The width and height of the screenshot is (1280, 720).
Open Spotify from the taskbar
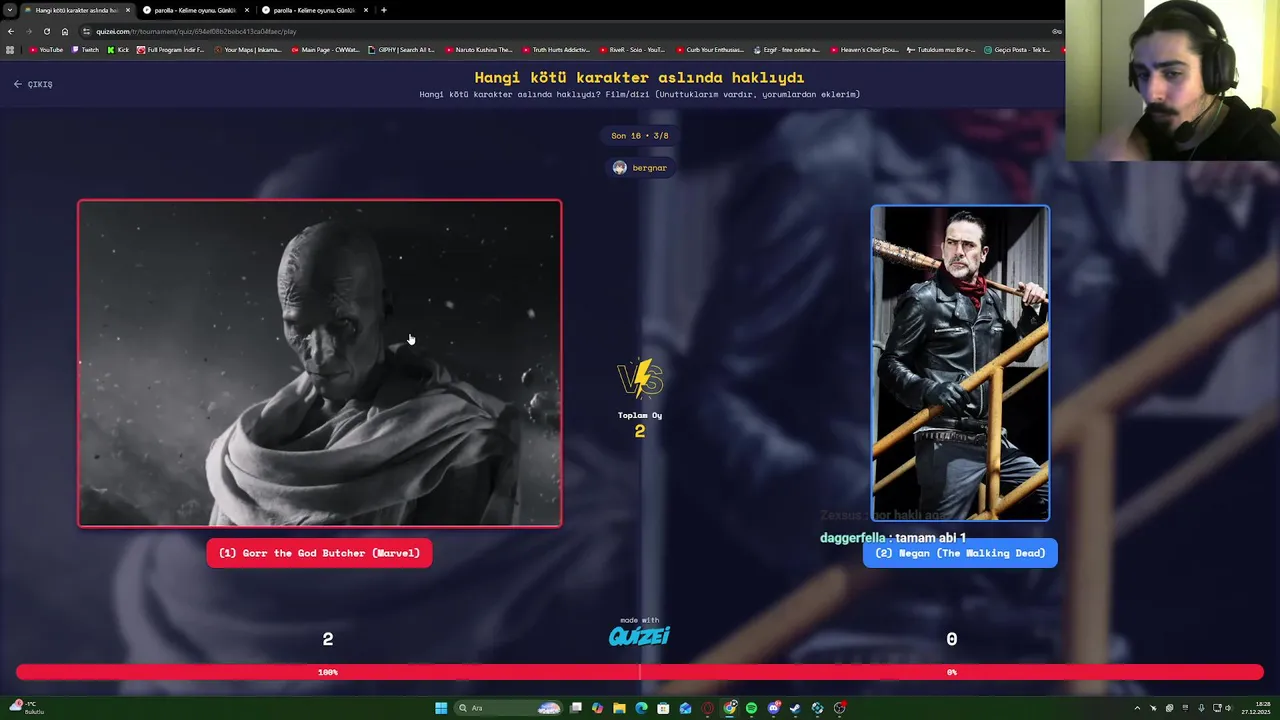click(751, 708)
